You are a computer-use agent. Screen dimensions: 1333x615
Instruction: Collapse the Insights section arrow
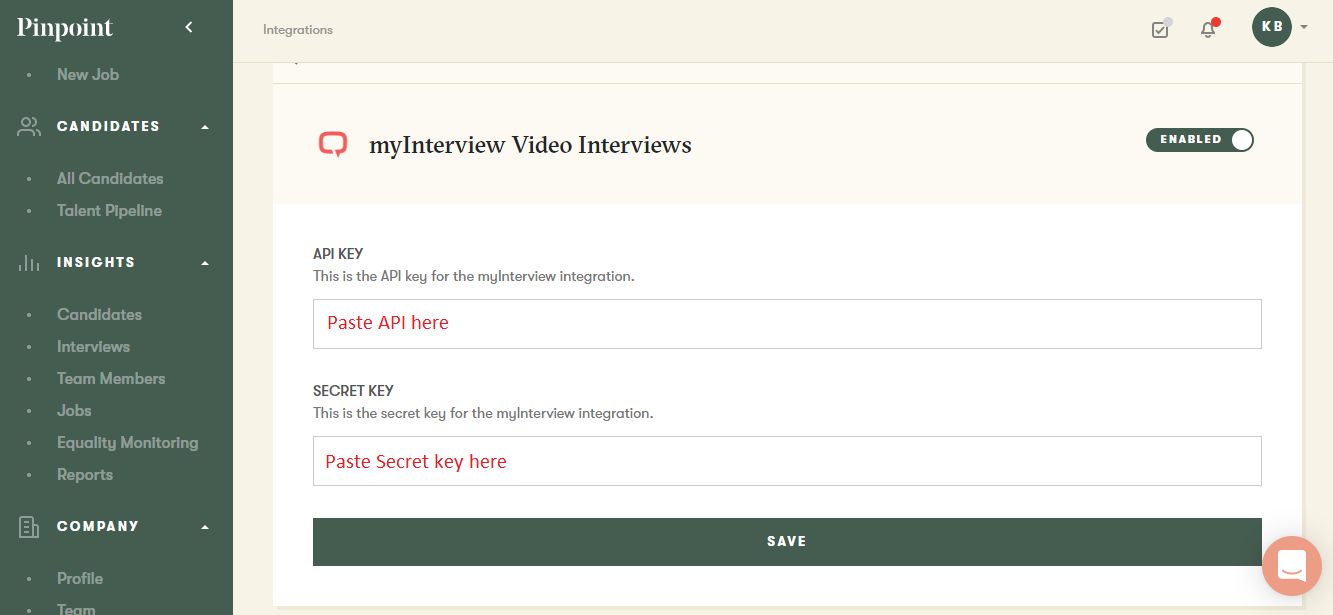click(205, 263)
